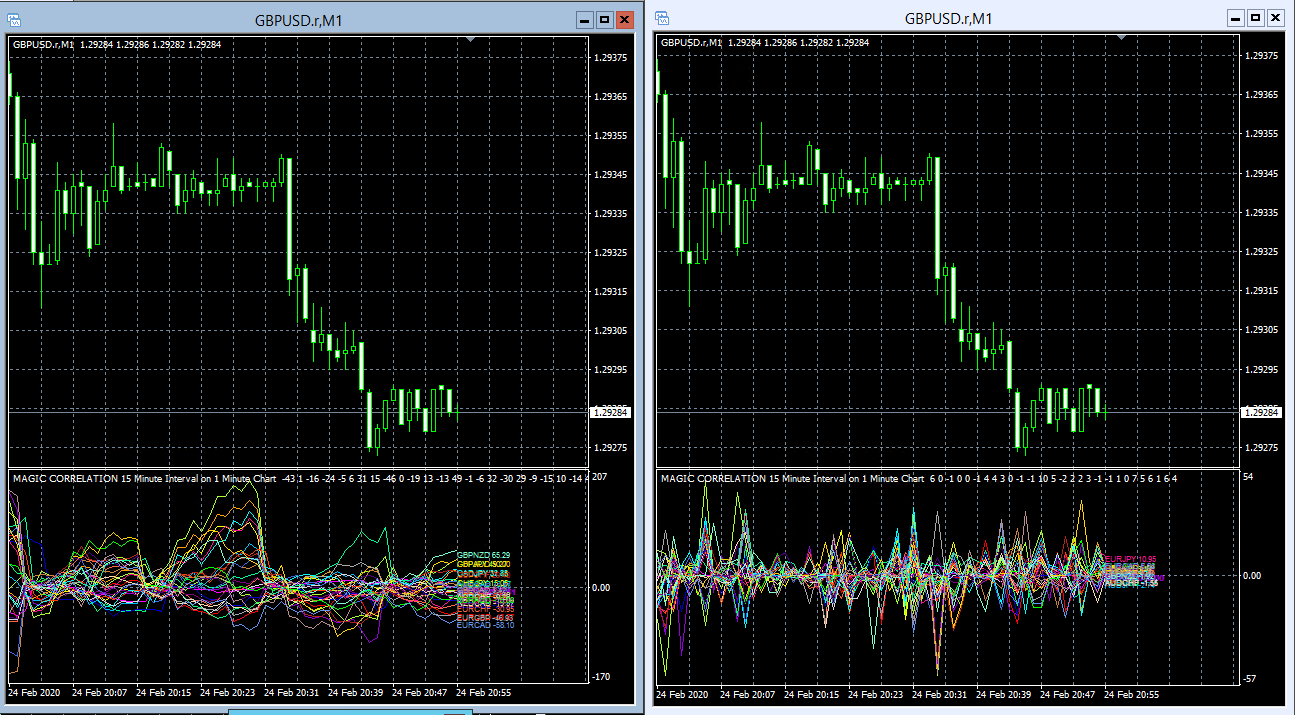Click the 1.29345 price level in left chart
The image size is (1295, 715).
pyautogui.click(x=612, y=175)
